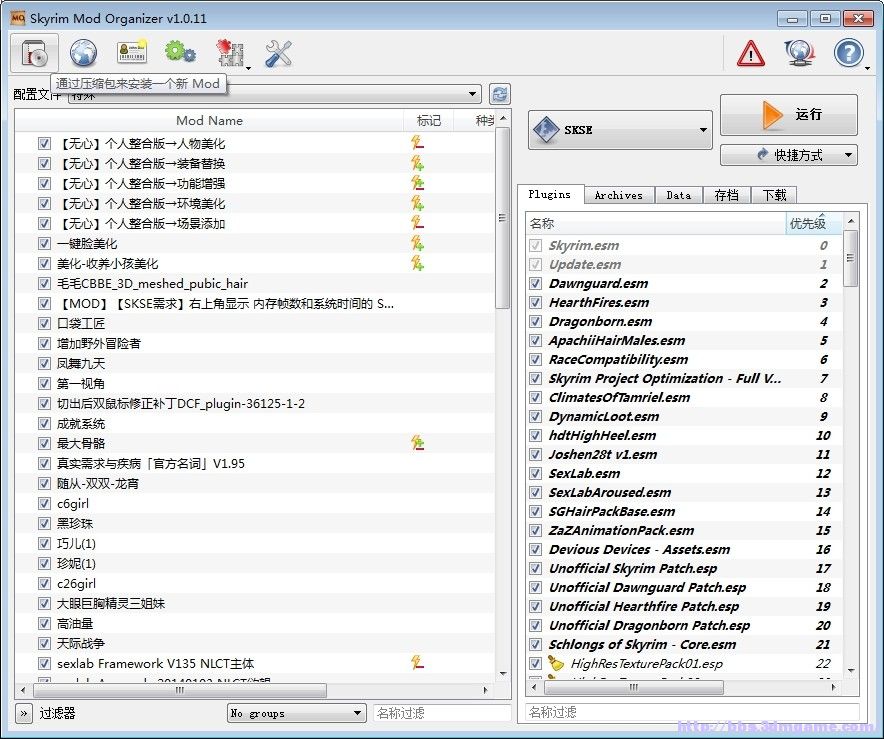Select the ClimatesOfTamriel.esm plugin row
884x739 pixels.
pyautogui.click(x=684, y=397)
